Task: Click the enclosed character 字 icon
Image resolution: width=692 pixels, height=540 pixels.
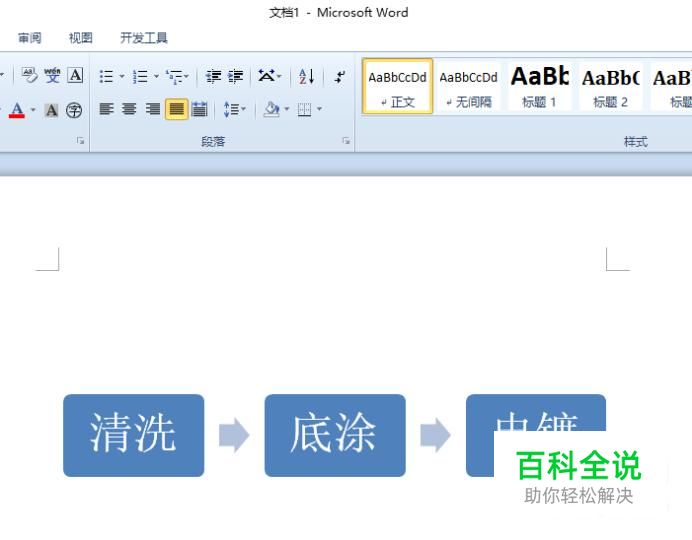Action: (74, 110)
